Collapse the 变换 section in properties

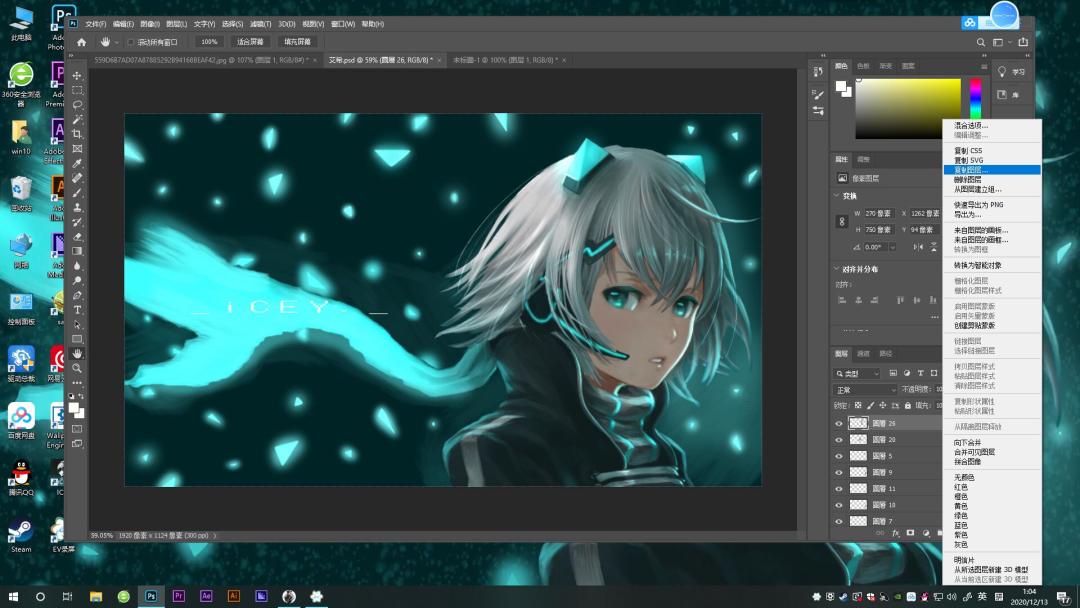(837, 196)
